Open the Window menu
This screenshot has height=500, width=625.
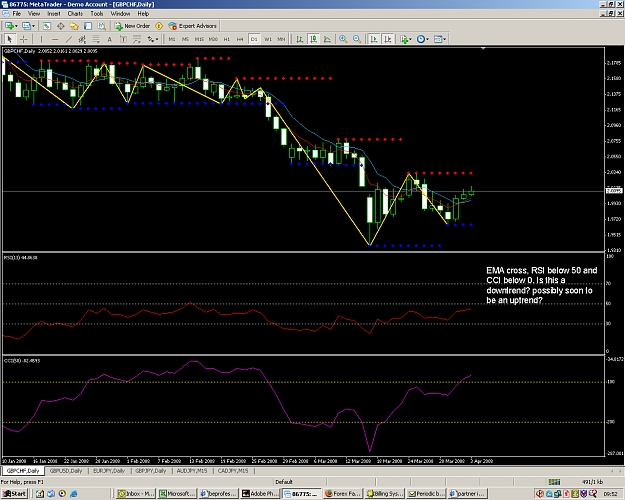(x=120, y=14)
